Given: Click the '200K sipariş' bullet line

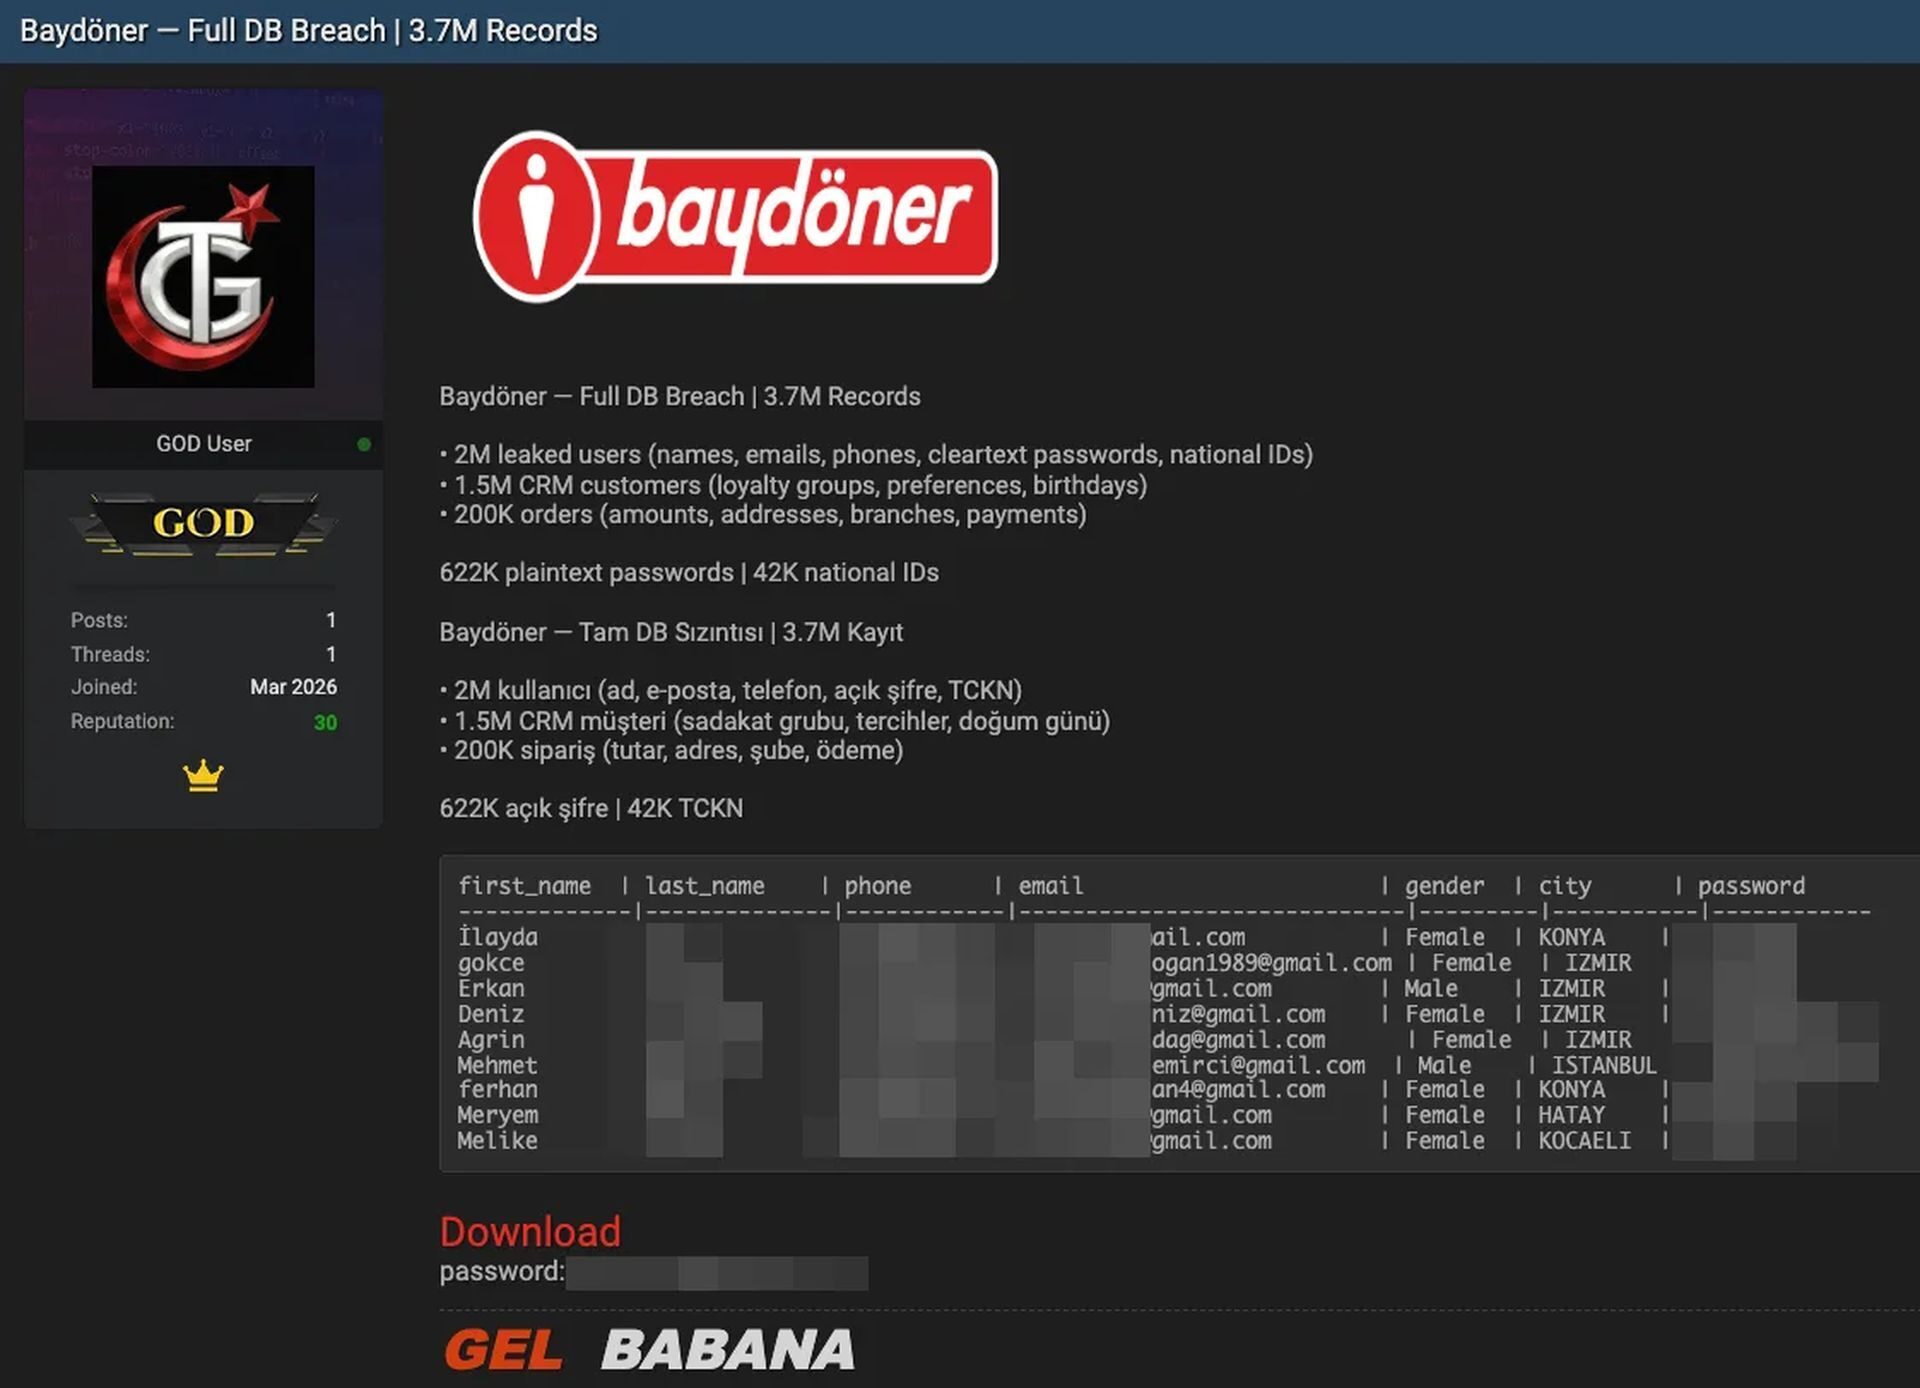Looking at the screenshot, I should click(671, 750).
